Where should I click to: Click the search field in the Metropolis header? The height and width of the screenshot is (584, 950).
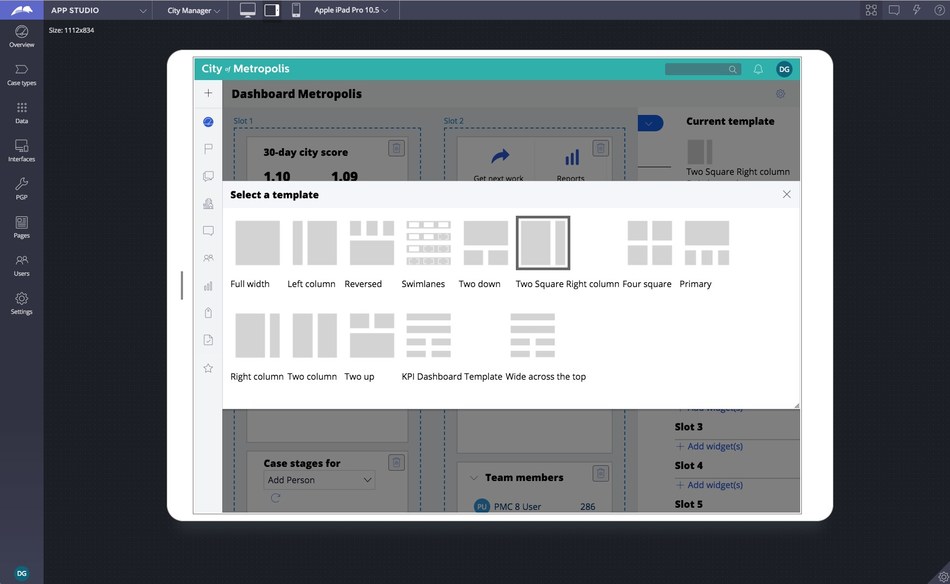[700, 69]
